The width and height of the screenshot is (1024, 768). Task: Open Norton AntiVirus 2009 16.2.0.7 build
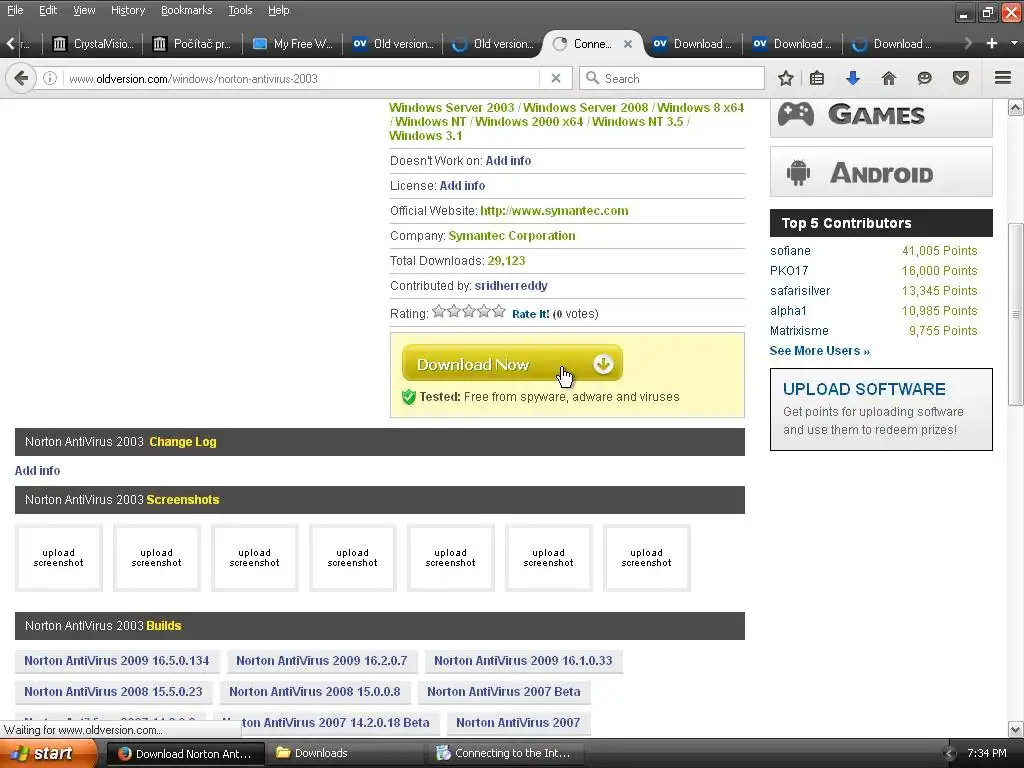pos(321,660)
